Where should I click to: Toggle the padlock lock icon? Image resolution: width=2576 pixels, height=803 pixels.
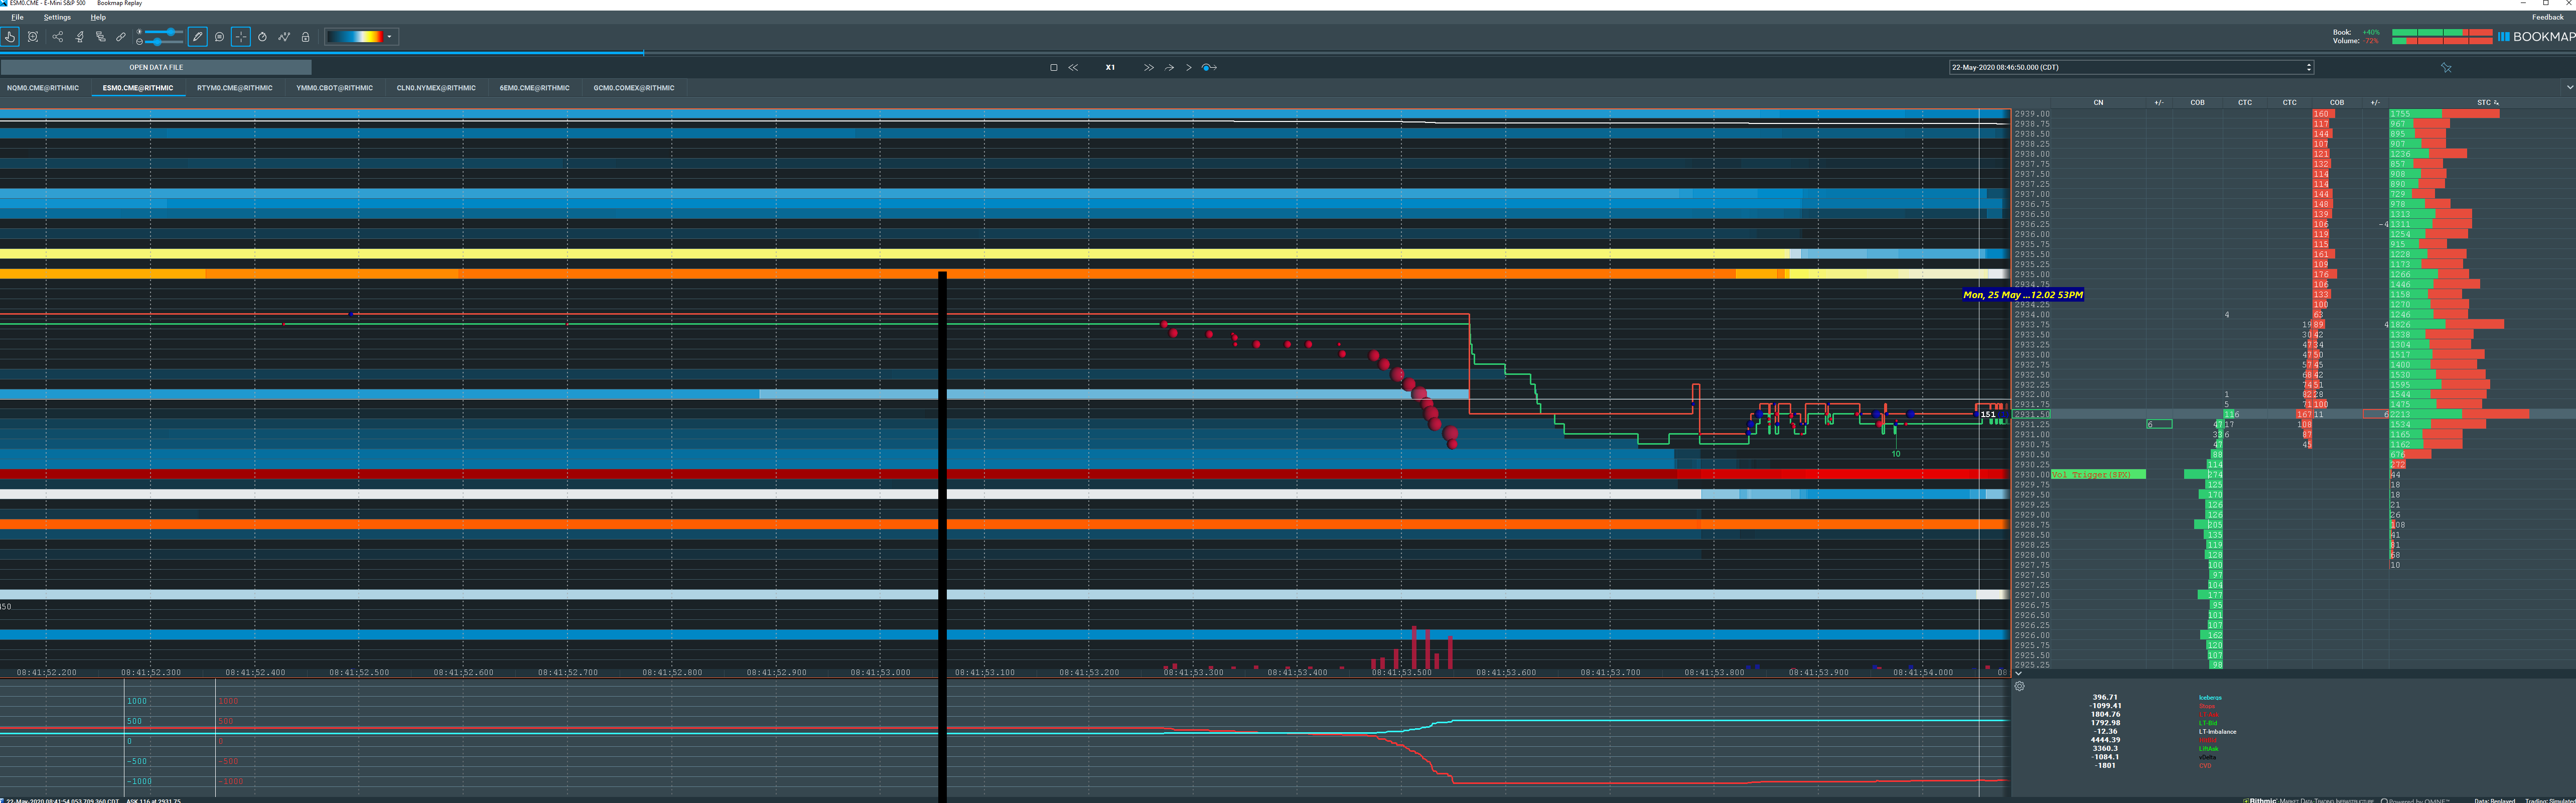pos(306,37)
